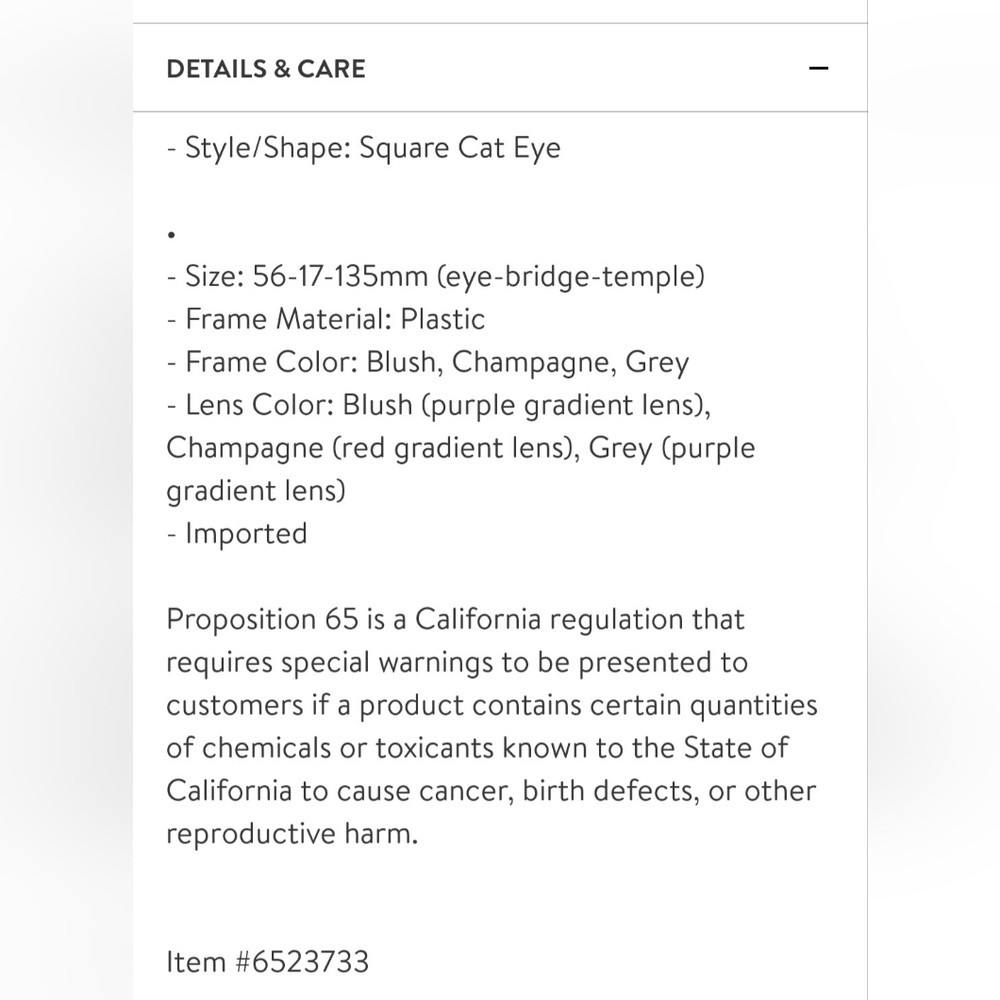The image size is (1000, 1000).
Task: Collapse Details & Care using minus icon
Action: click(818, 68)
